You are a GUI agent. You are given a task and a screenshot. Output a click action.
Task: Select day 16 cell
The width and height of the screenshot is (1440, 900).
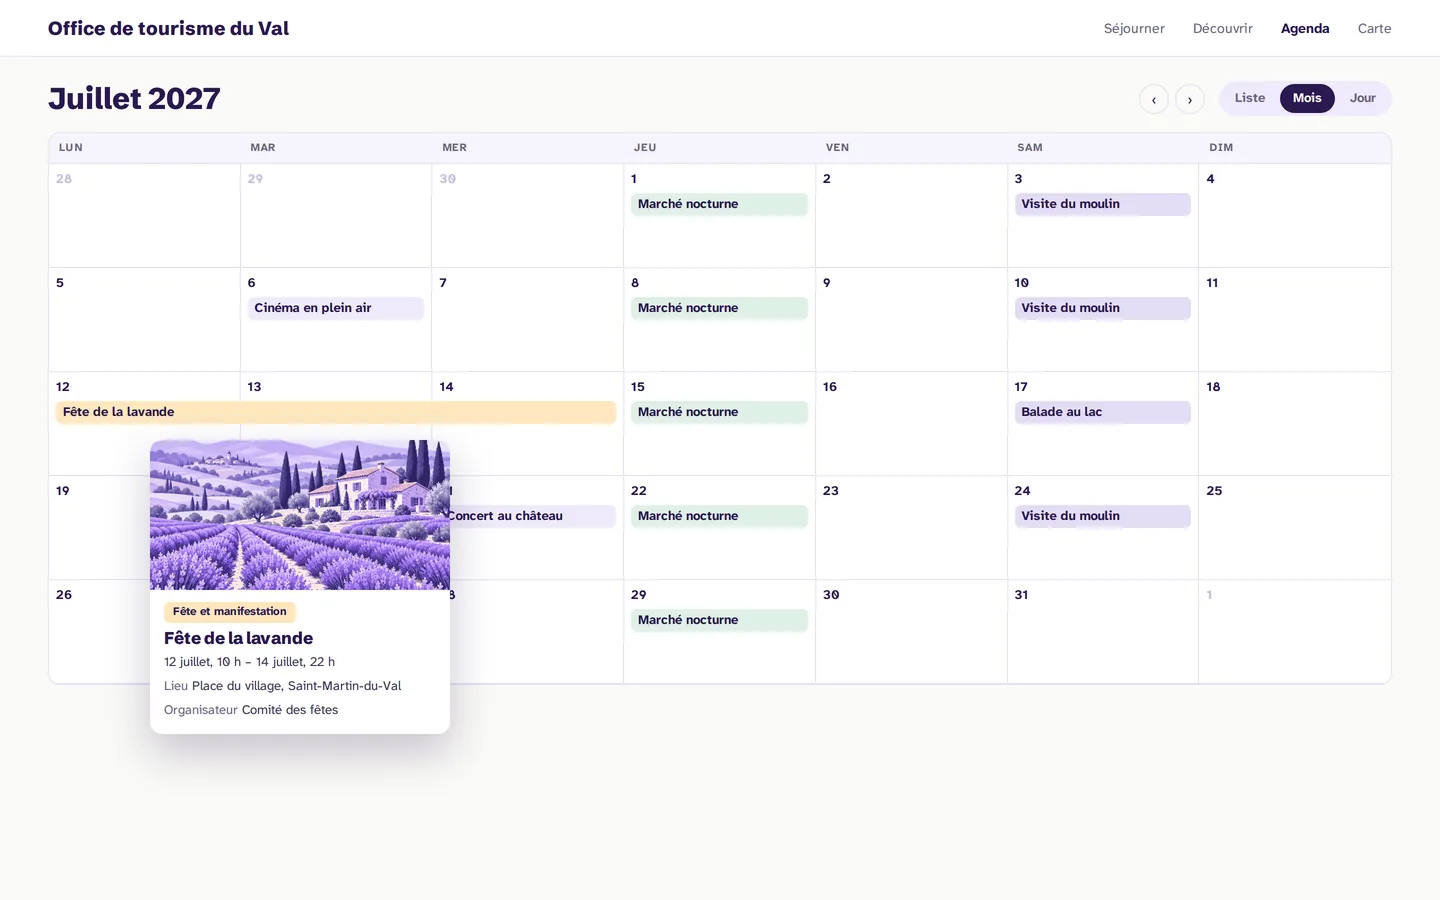911,424
